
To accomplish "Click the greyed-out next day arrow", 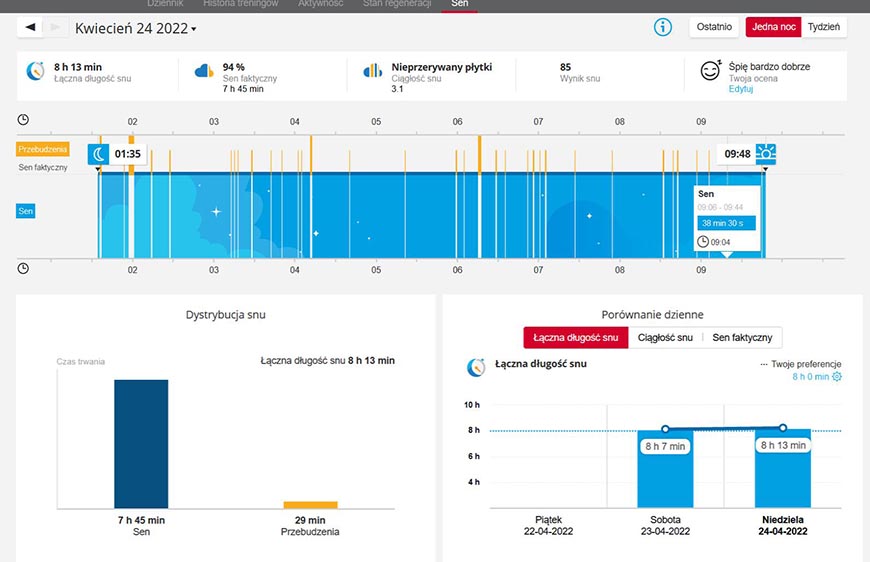I will click(55, 27).
